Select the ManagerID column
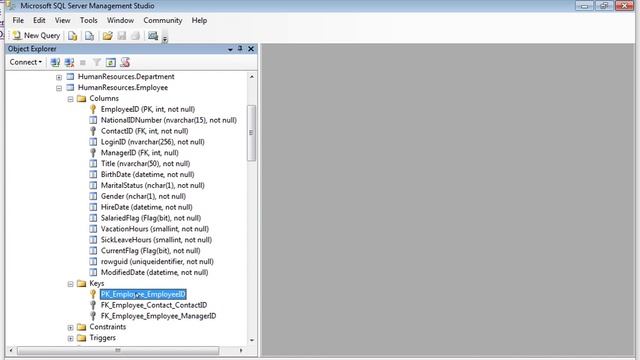This screenshot has height=360, width=640. (x=140, y=153)
